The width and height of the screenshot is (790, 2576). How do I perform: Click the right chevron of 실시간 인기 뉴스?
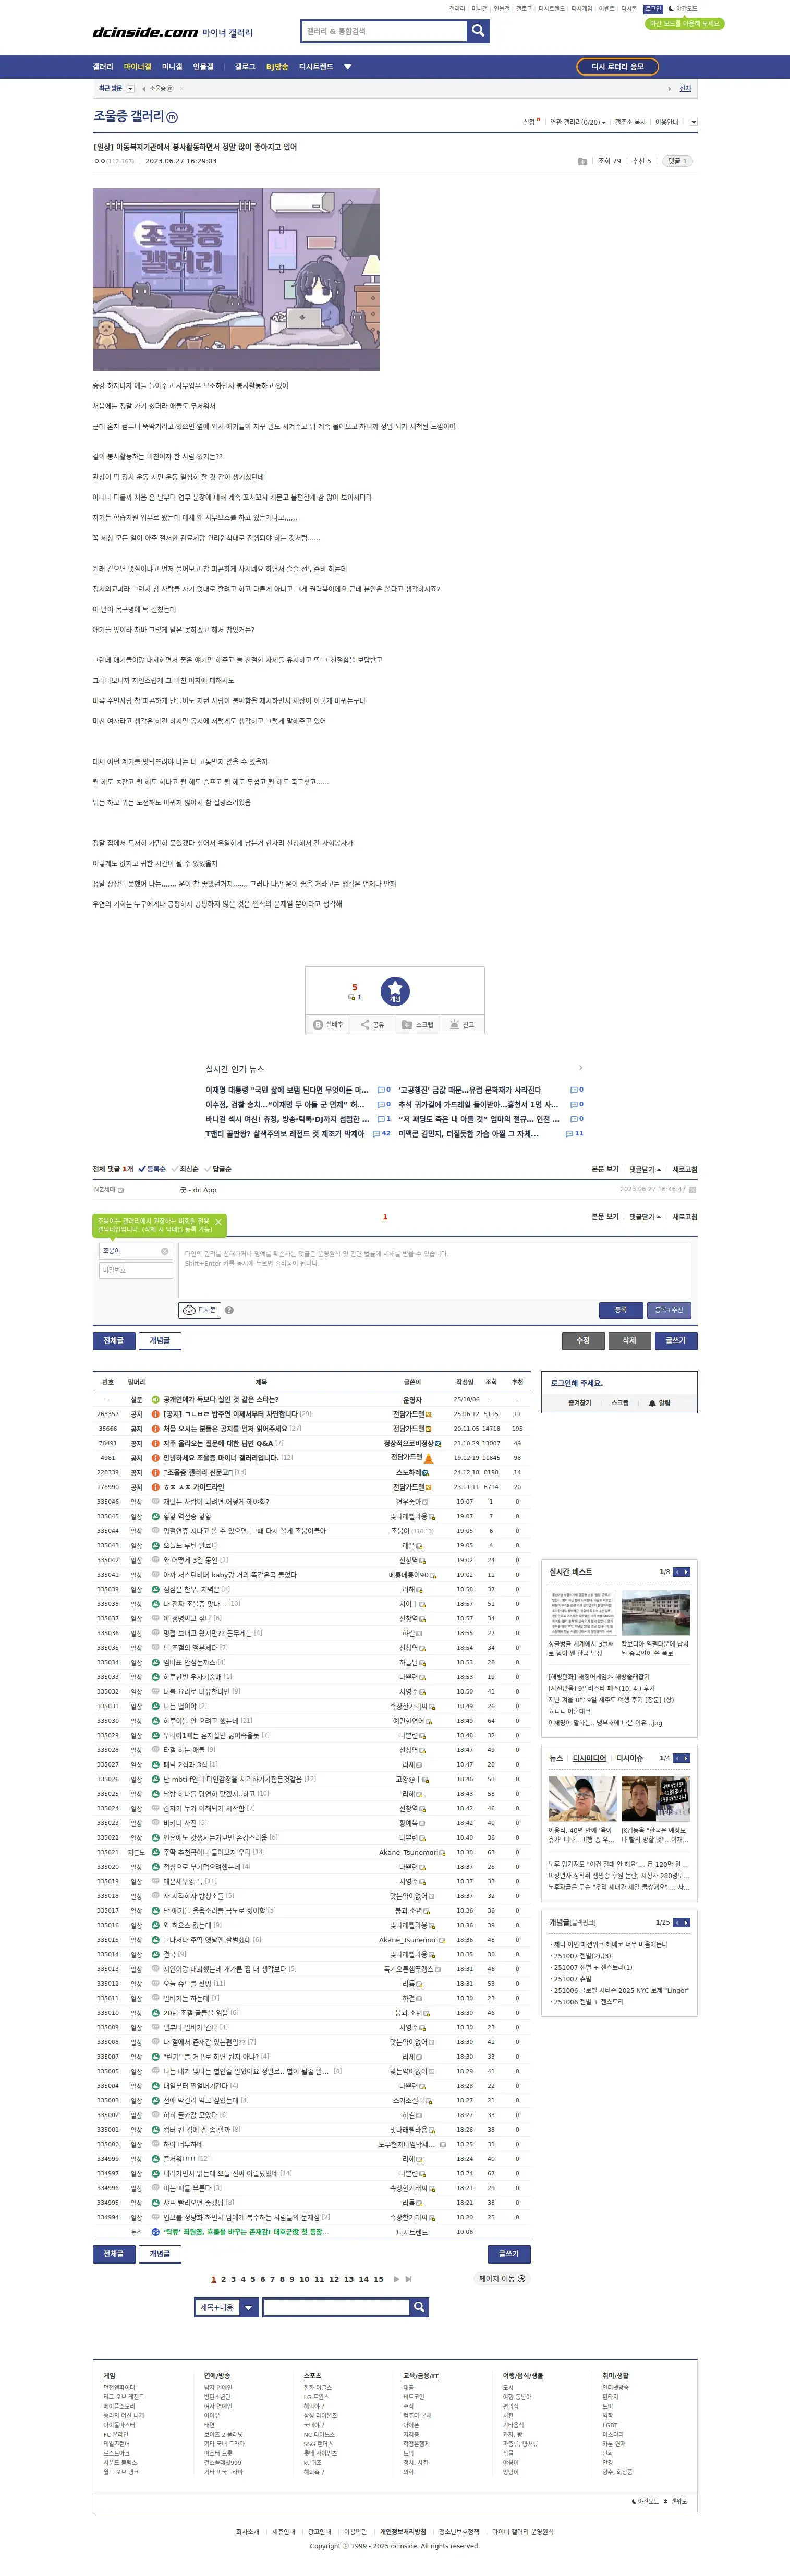click(x=581, y=1068)
